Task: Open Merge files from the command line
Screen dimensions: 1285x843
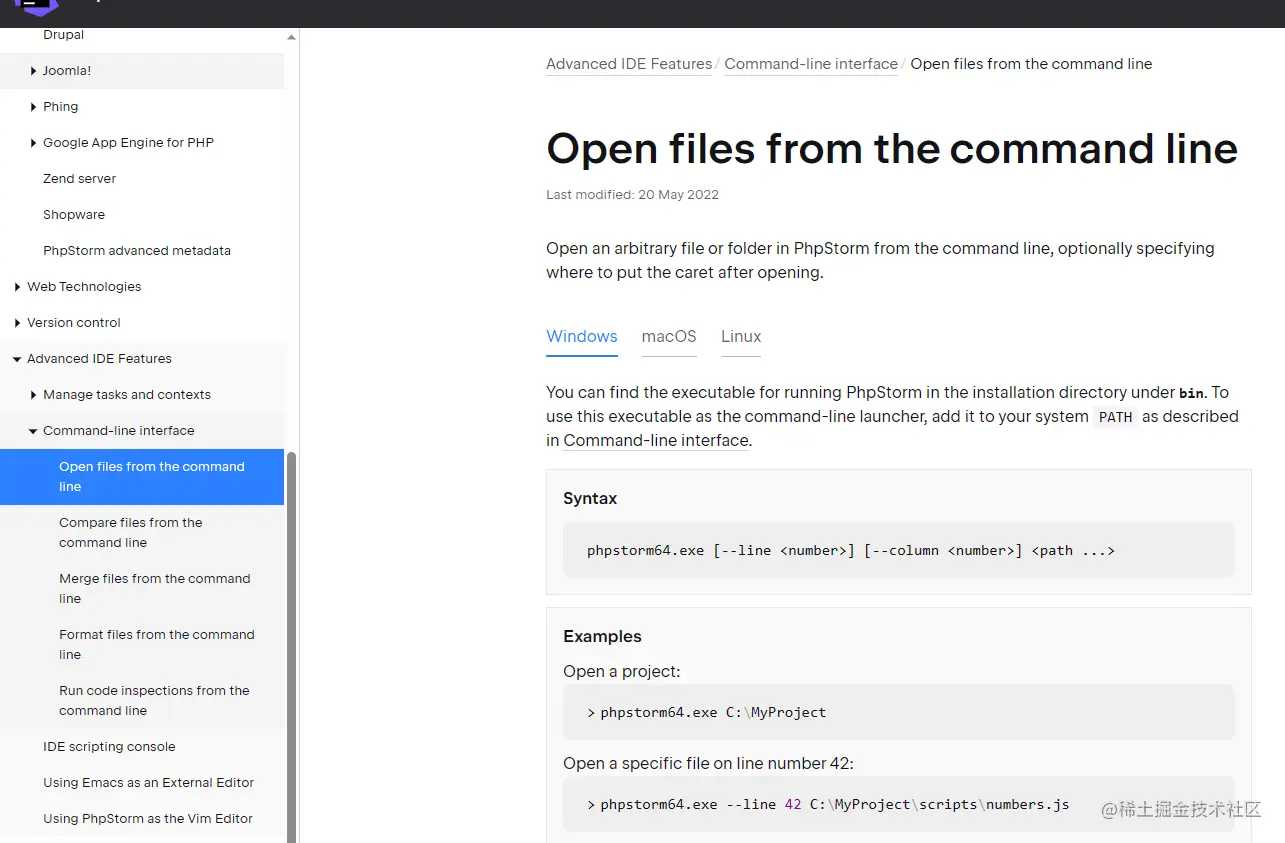Action: (x=155, y=589)
